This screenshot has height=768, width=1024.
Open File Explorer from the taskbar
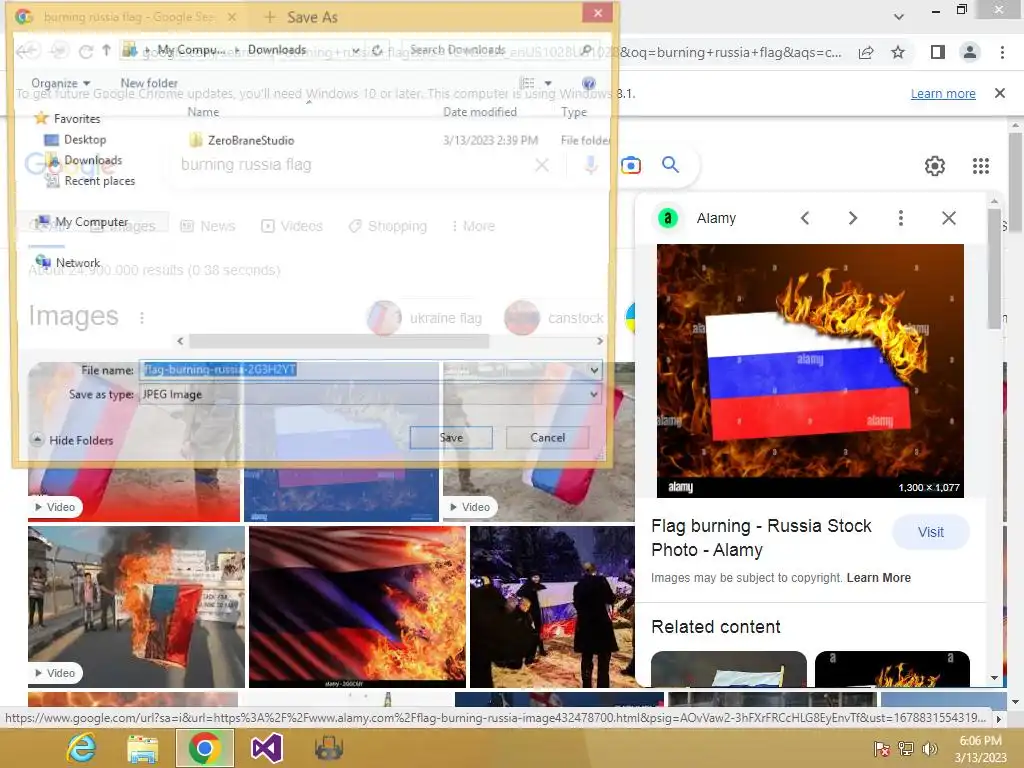(142, 748)
